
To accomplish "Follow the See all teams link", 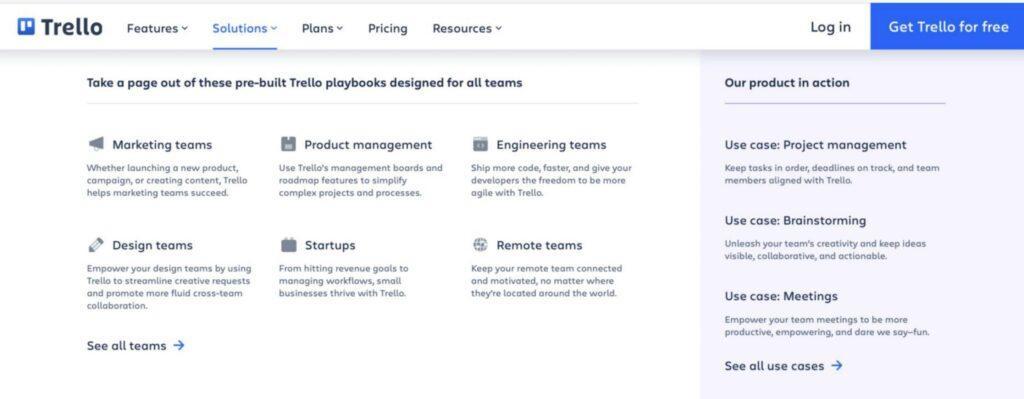I will point(127,345).
